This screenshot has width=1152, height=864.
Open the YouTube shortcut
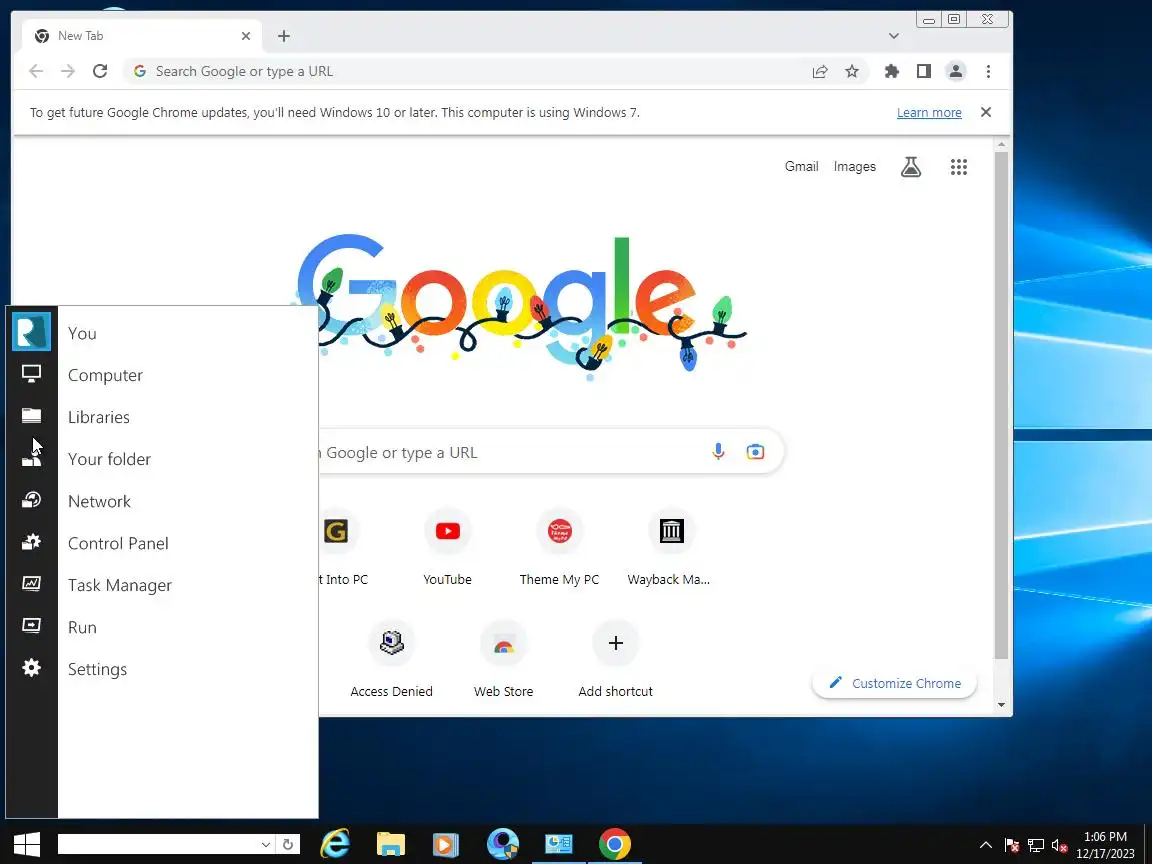(x=447, y=547)
